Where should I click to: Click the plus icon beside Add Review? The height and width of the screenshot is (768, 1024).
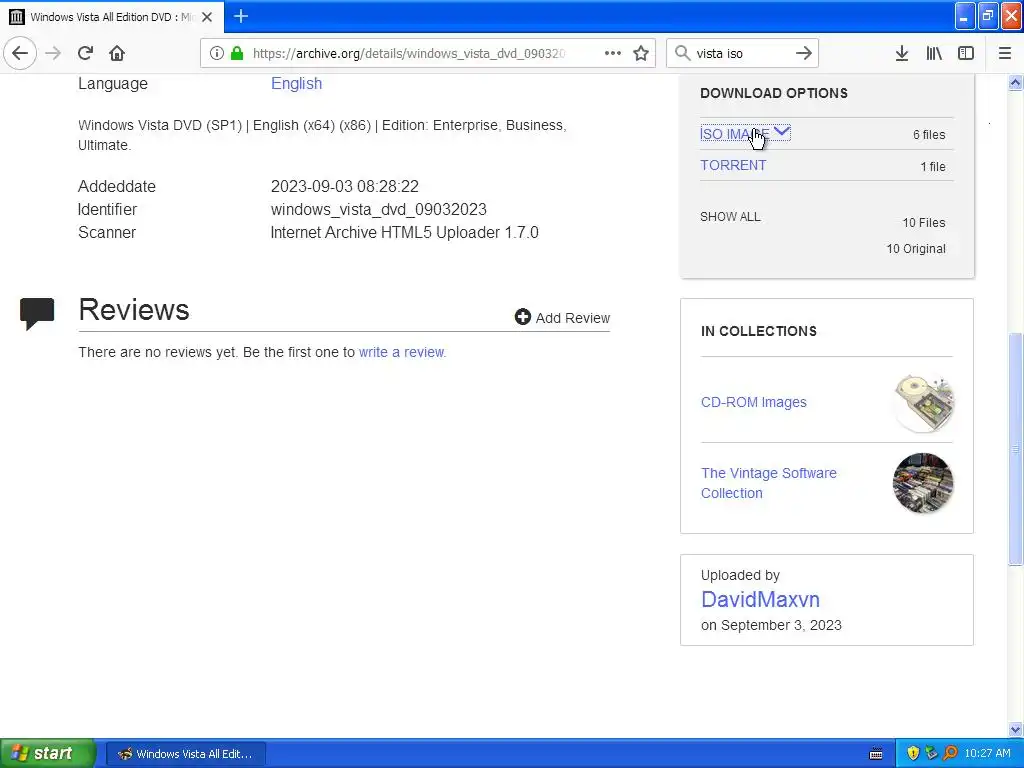522,317
